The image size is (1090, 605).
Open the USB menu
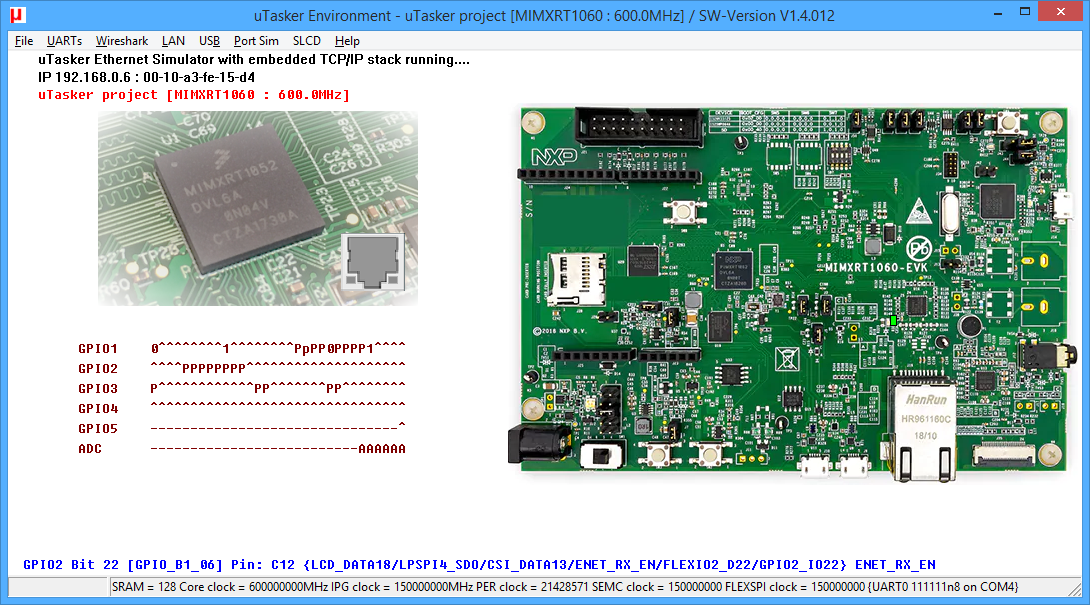(209, 41)
